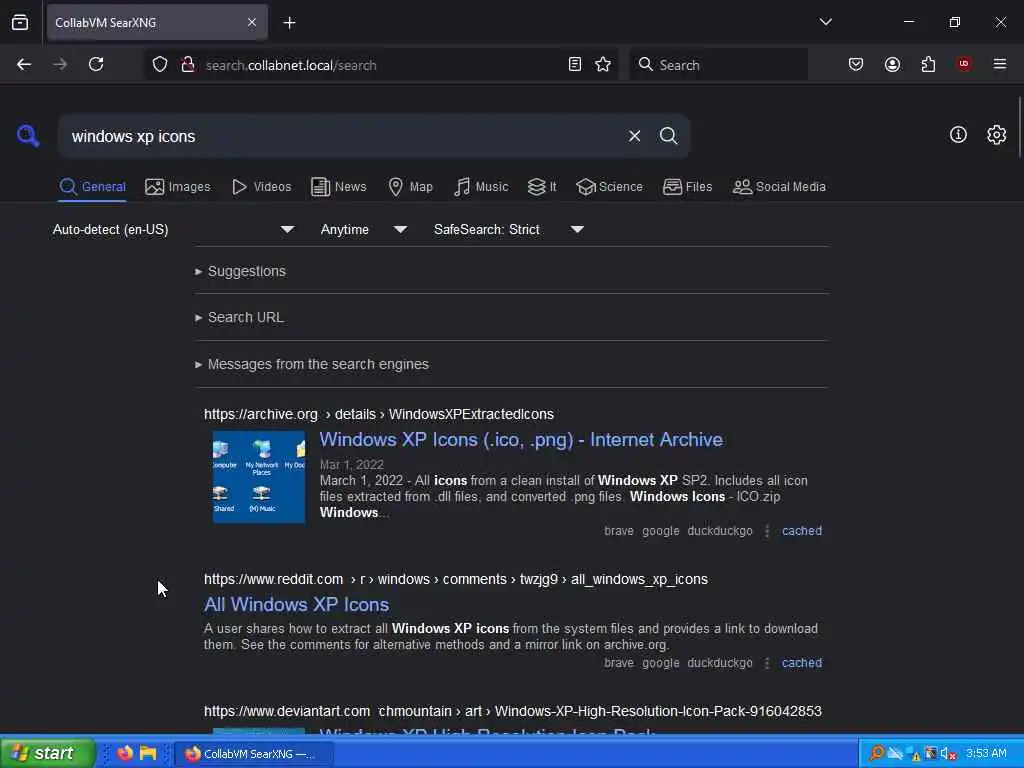The height and width of the screenshot is (768, 1024).
Task: Switch to the Science tab
Action: (x=609, y=187)
